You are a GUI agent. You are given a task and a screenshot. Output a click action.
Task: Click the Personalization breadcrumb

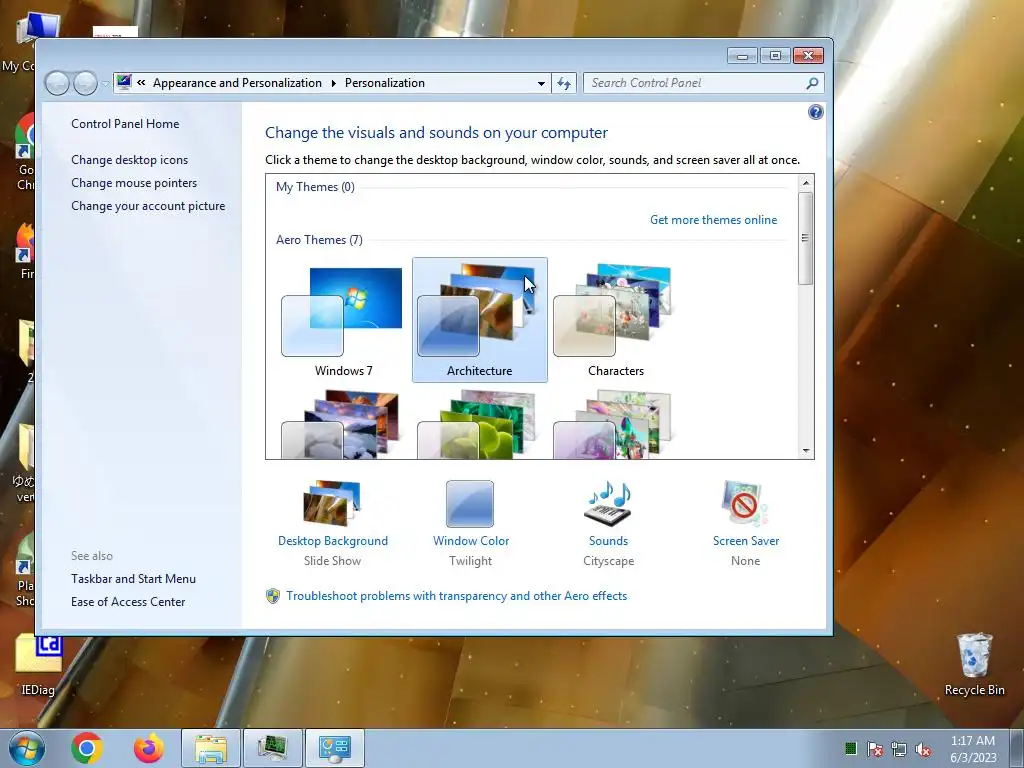pos(385,83)
